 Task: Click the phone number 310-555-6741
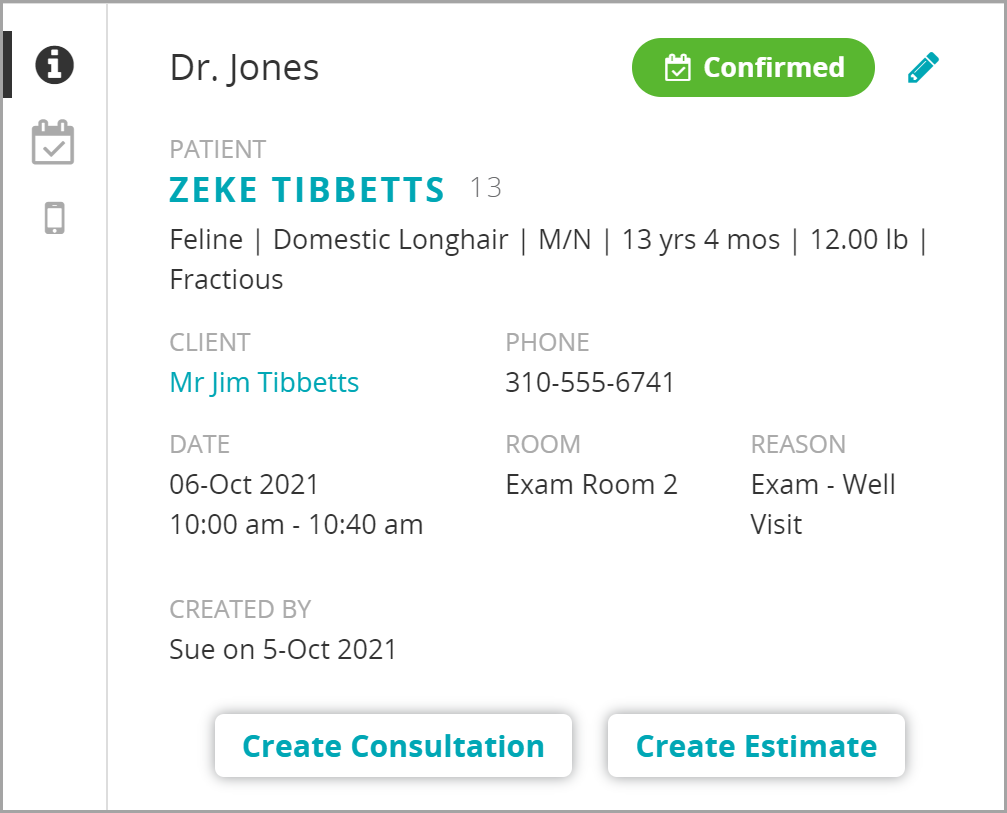[590, 382]
